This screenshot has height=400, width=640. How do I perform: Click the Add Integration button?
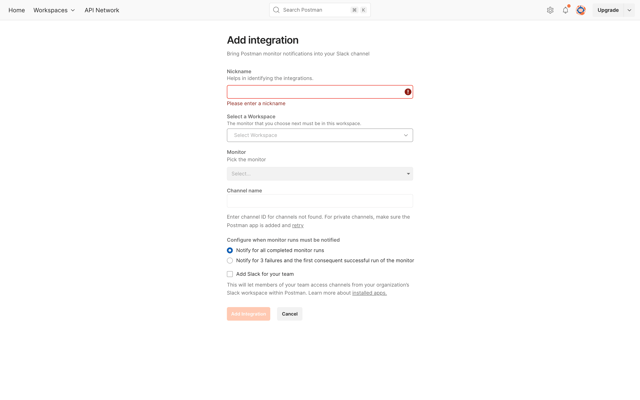click(248, 314)
